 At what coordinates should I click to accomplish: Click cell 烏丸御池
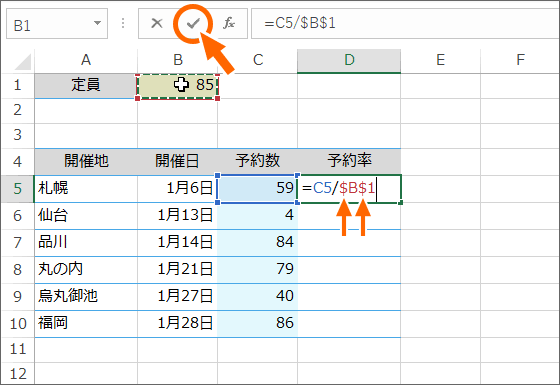coord(86,297)
